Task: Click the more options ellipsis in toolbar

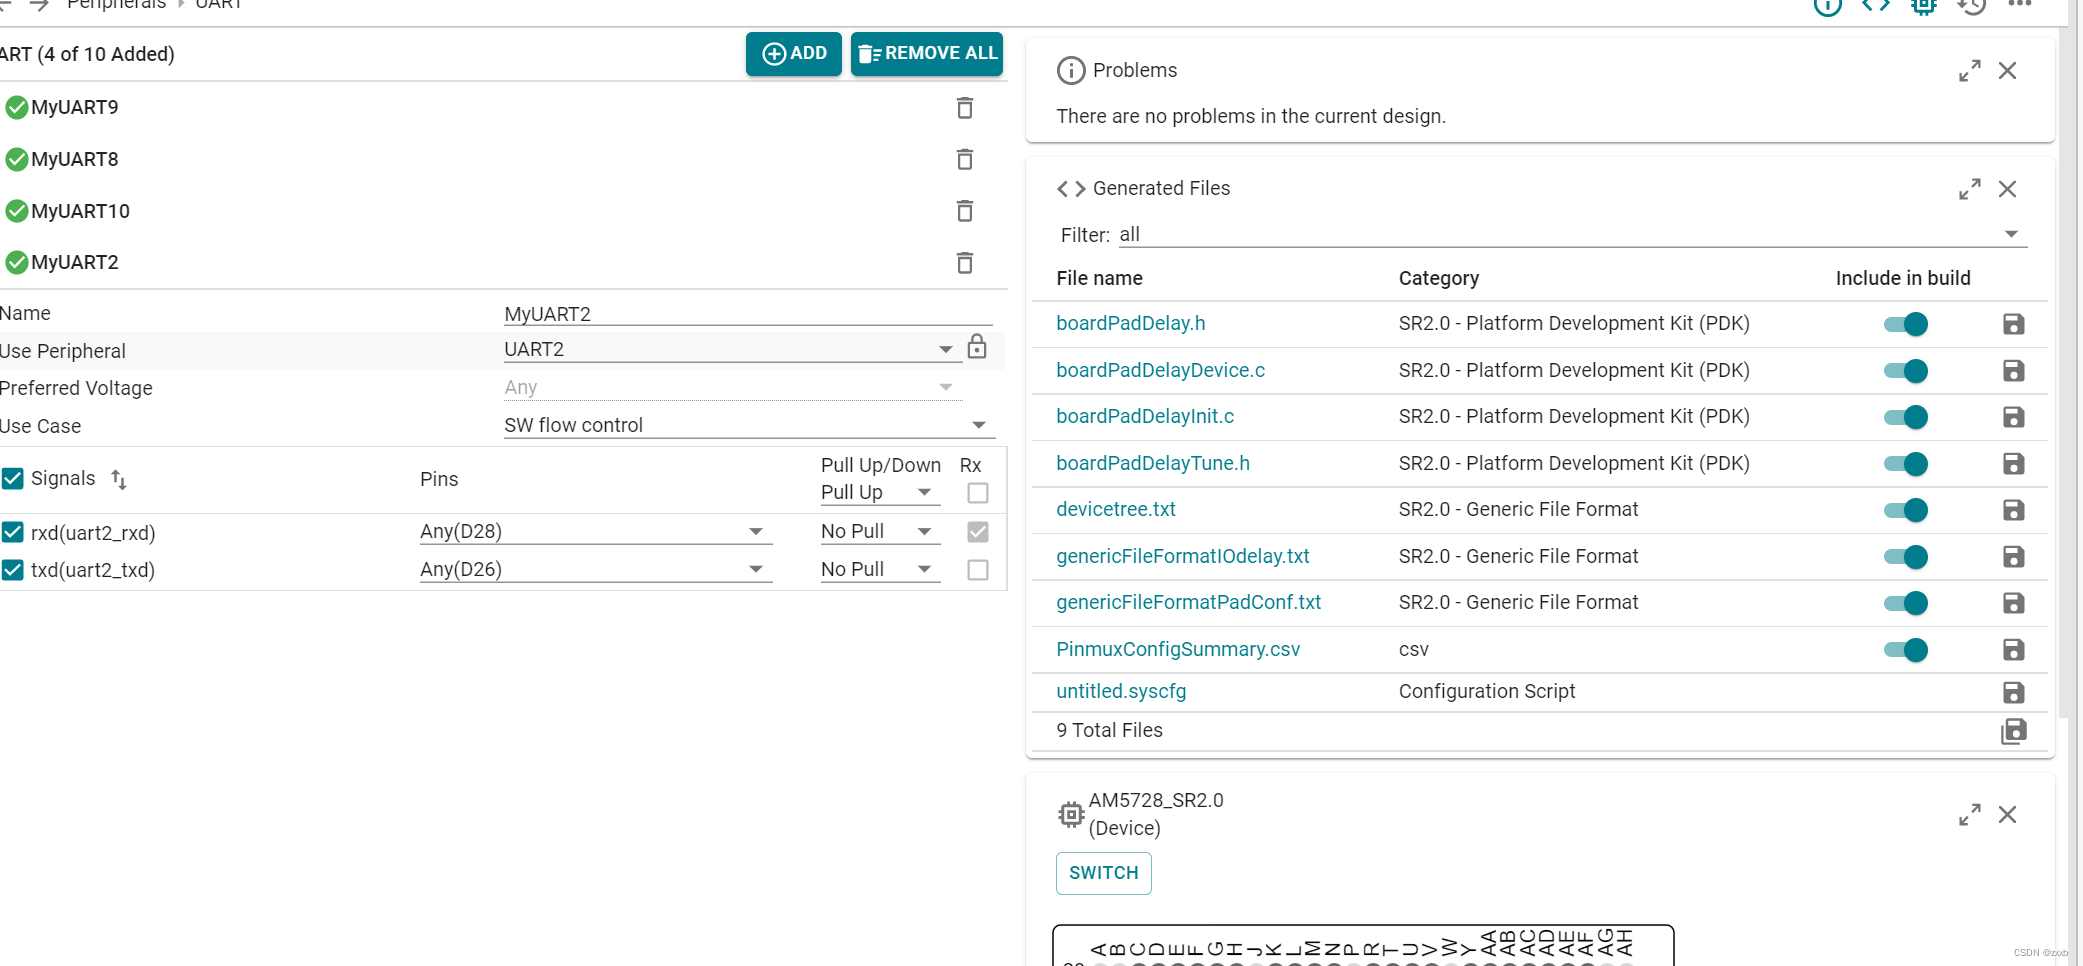Action: click(x=2019, y=4)
